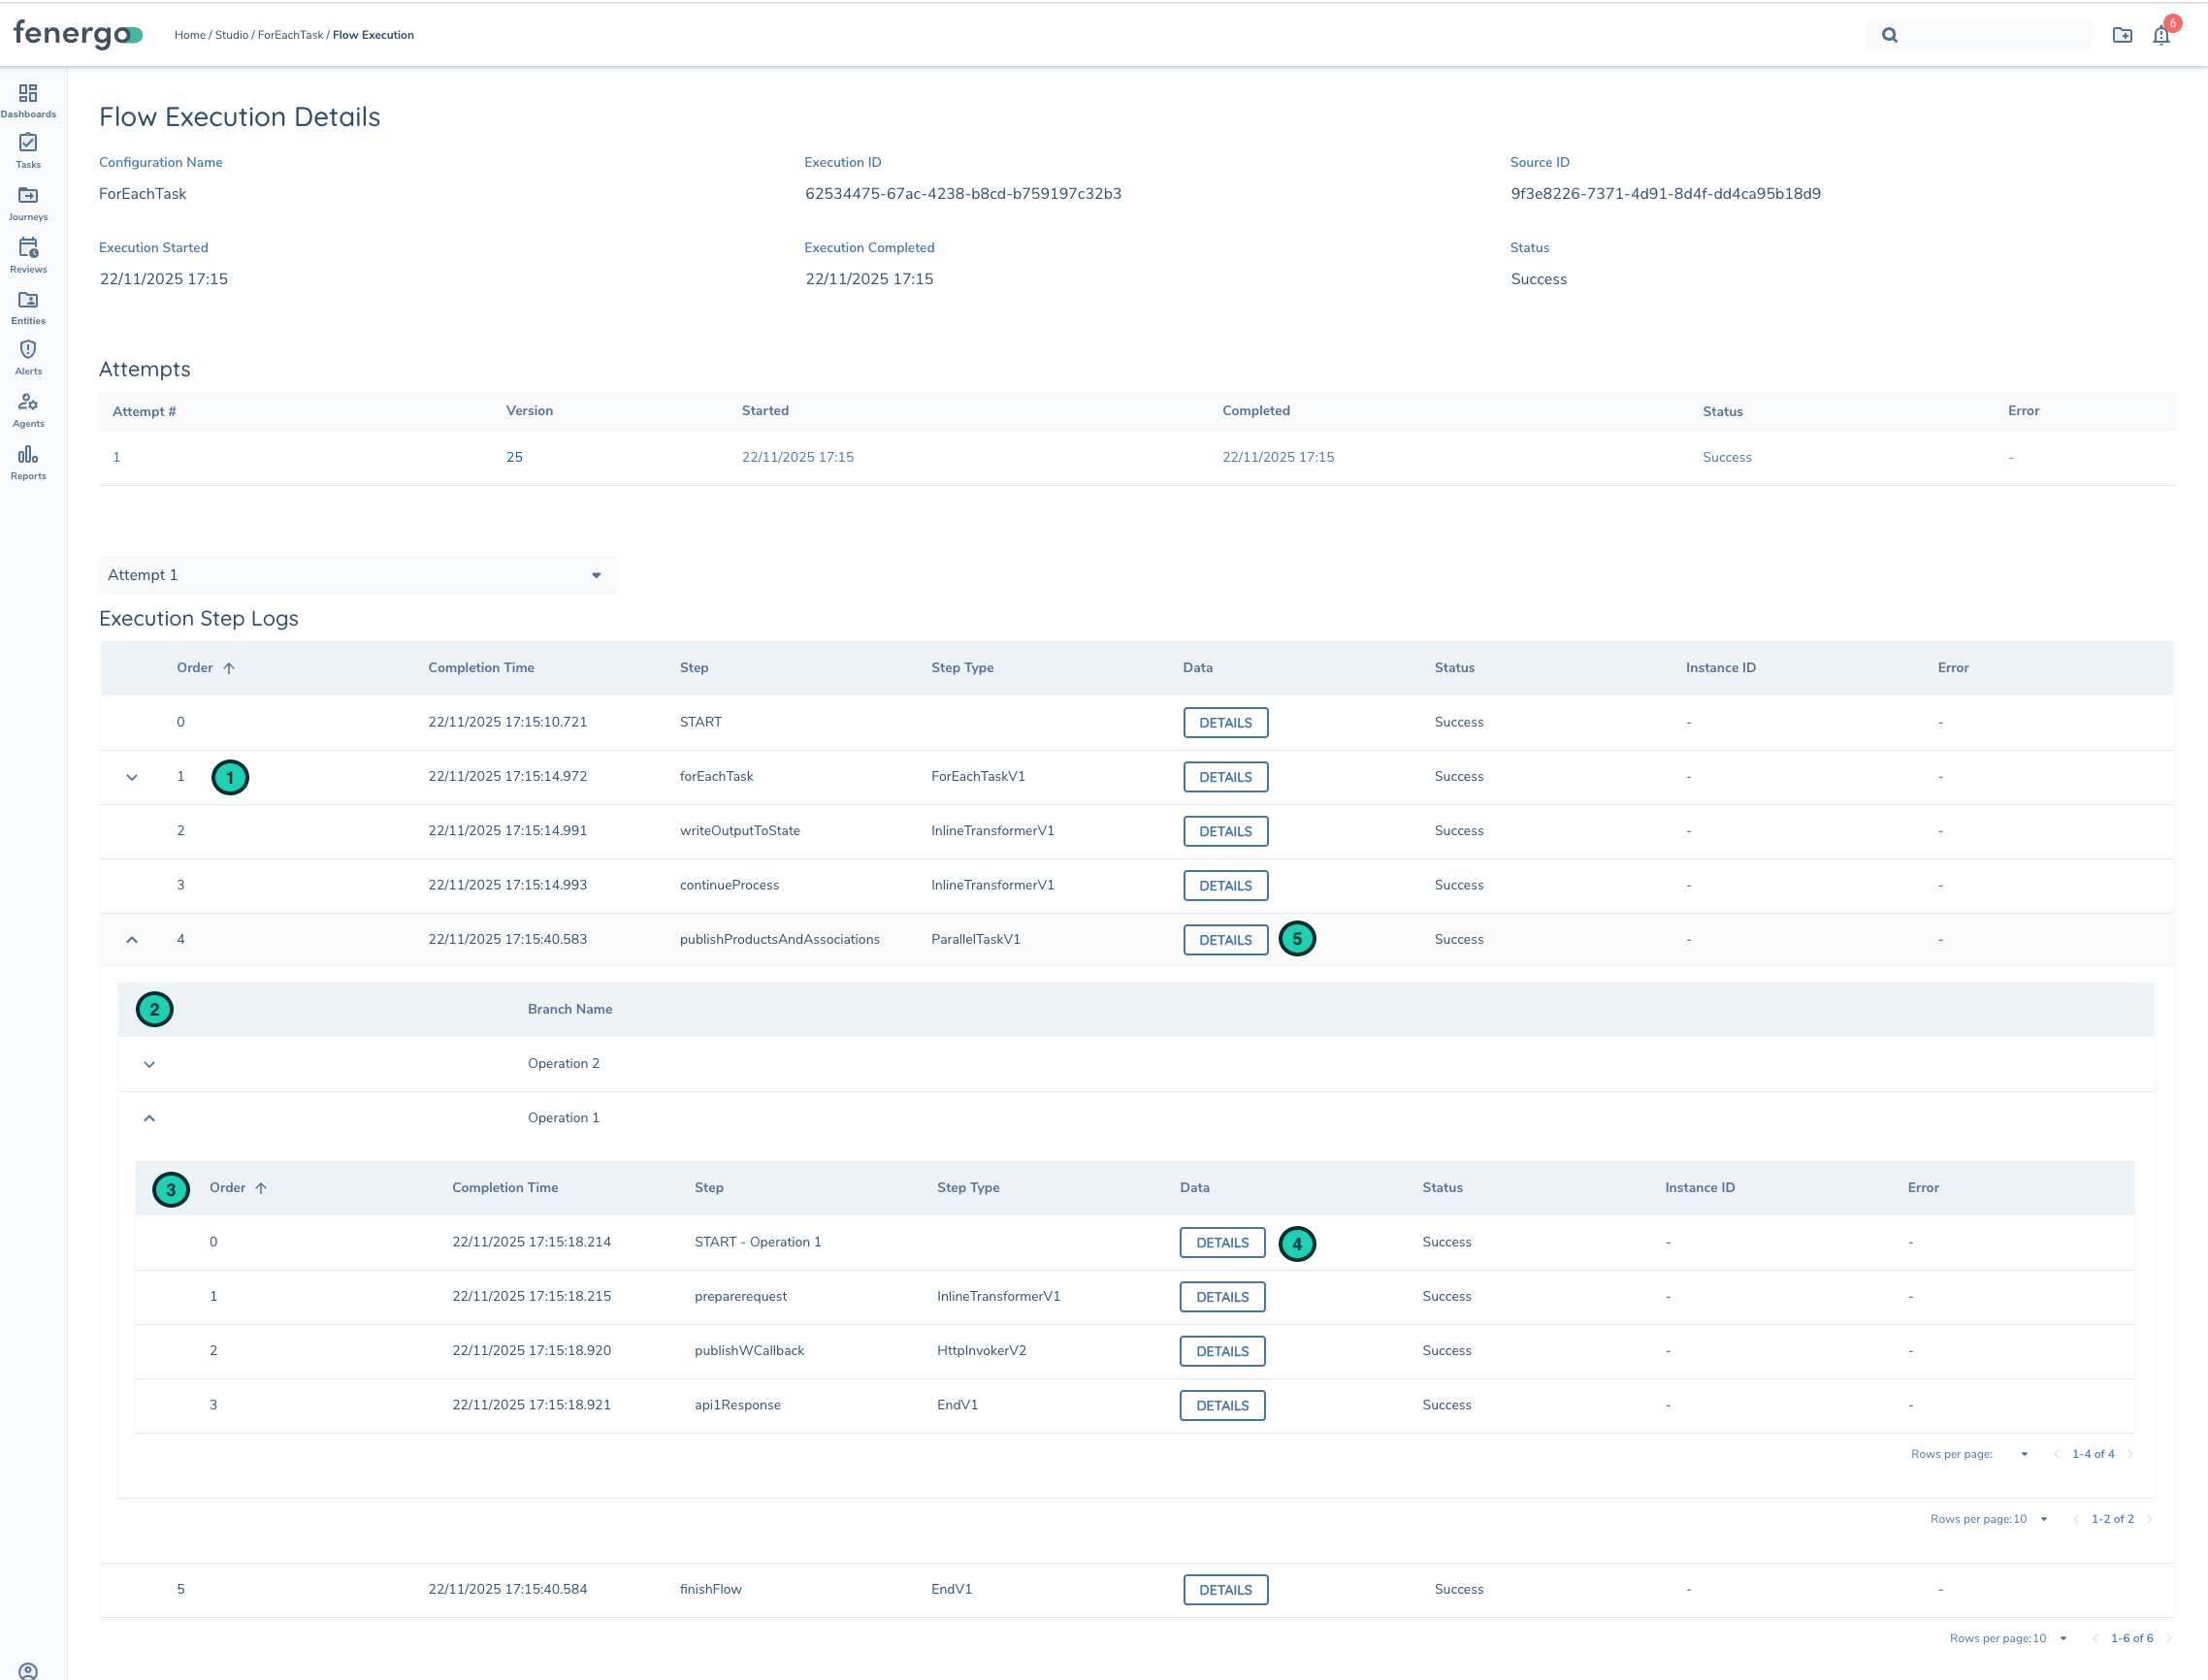Open Journeys from the left navigation
2208x1680 pixels.
pyautogui.click(x=28, y=202)
